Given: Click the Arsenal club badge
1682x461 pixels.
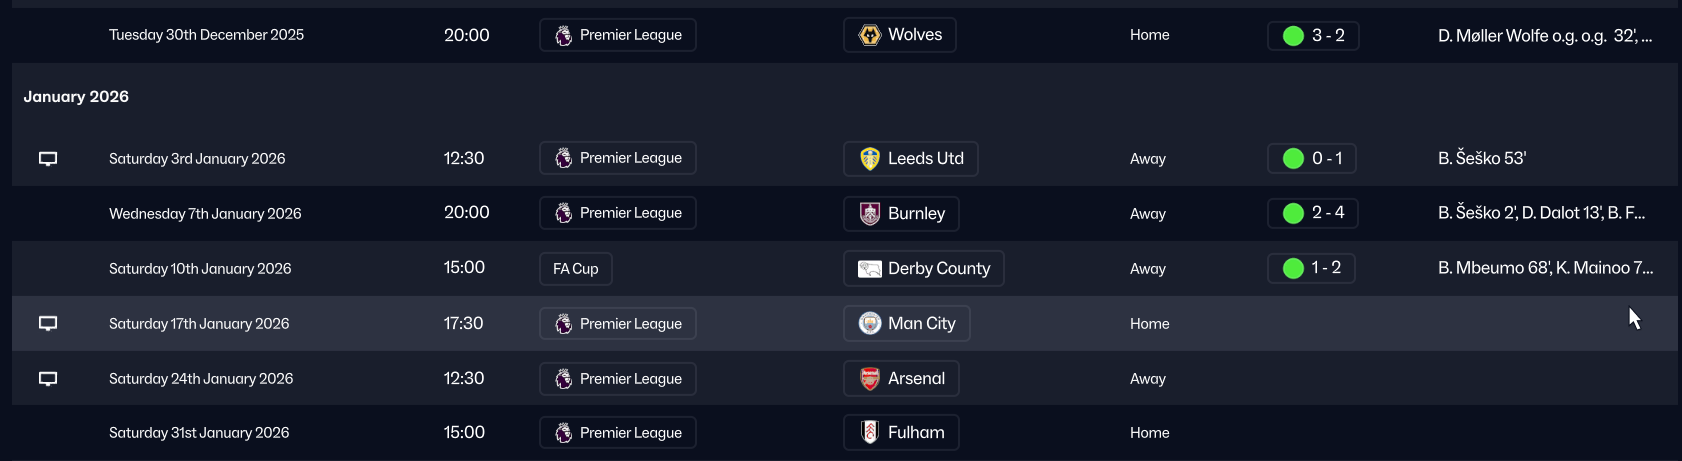Looking at the screenshot, I should [870, 379].
